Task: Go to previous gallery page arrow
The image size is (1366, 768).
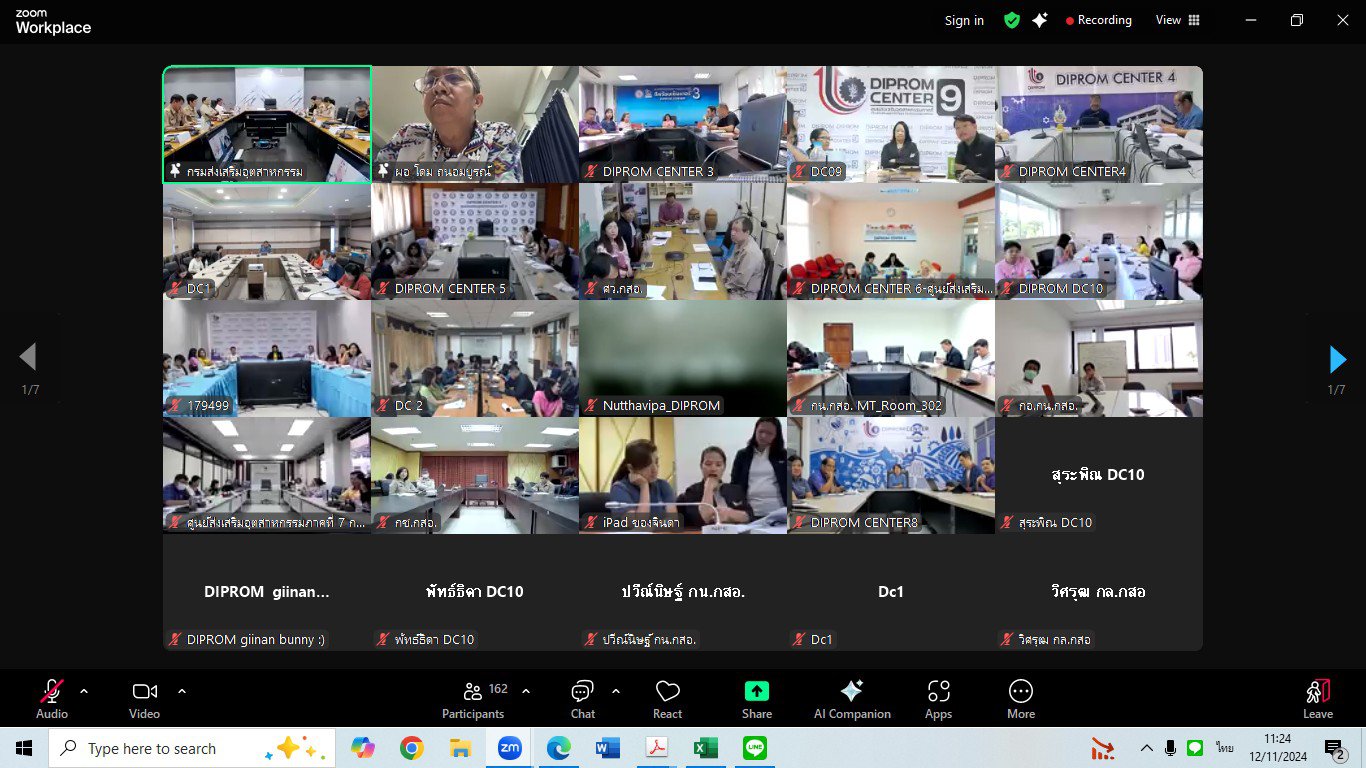Action: coord(28,357)
